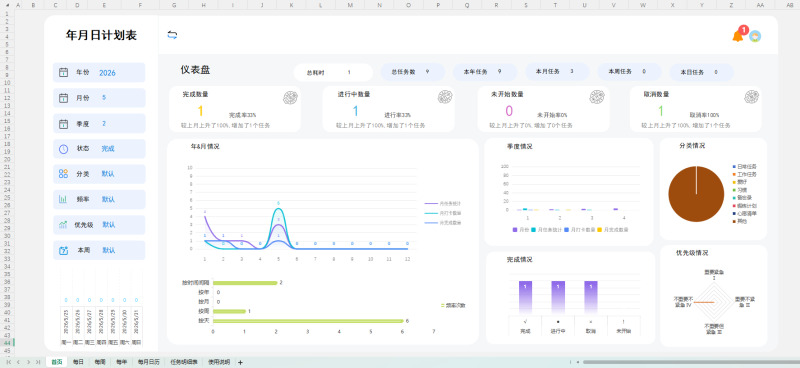
Task: Click the calendar icon beside 月份
Action: click(63, 97)
